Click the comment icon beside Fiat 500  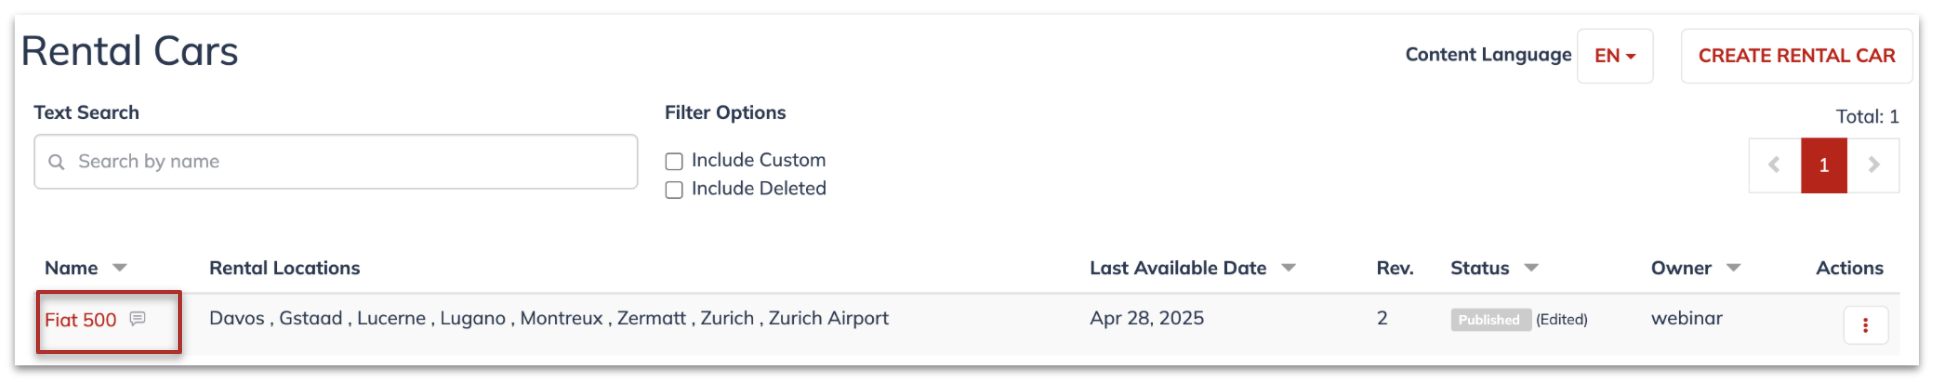138,319
